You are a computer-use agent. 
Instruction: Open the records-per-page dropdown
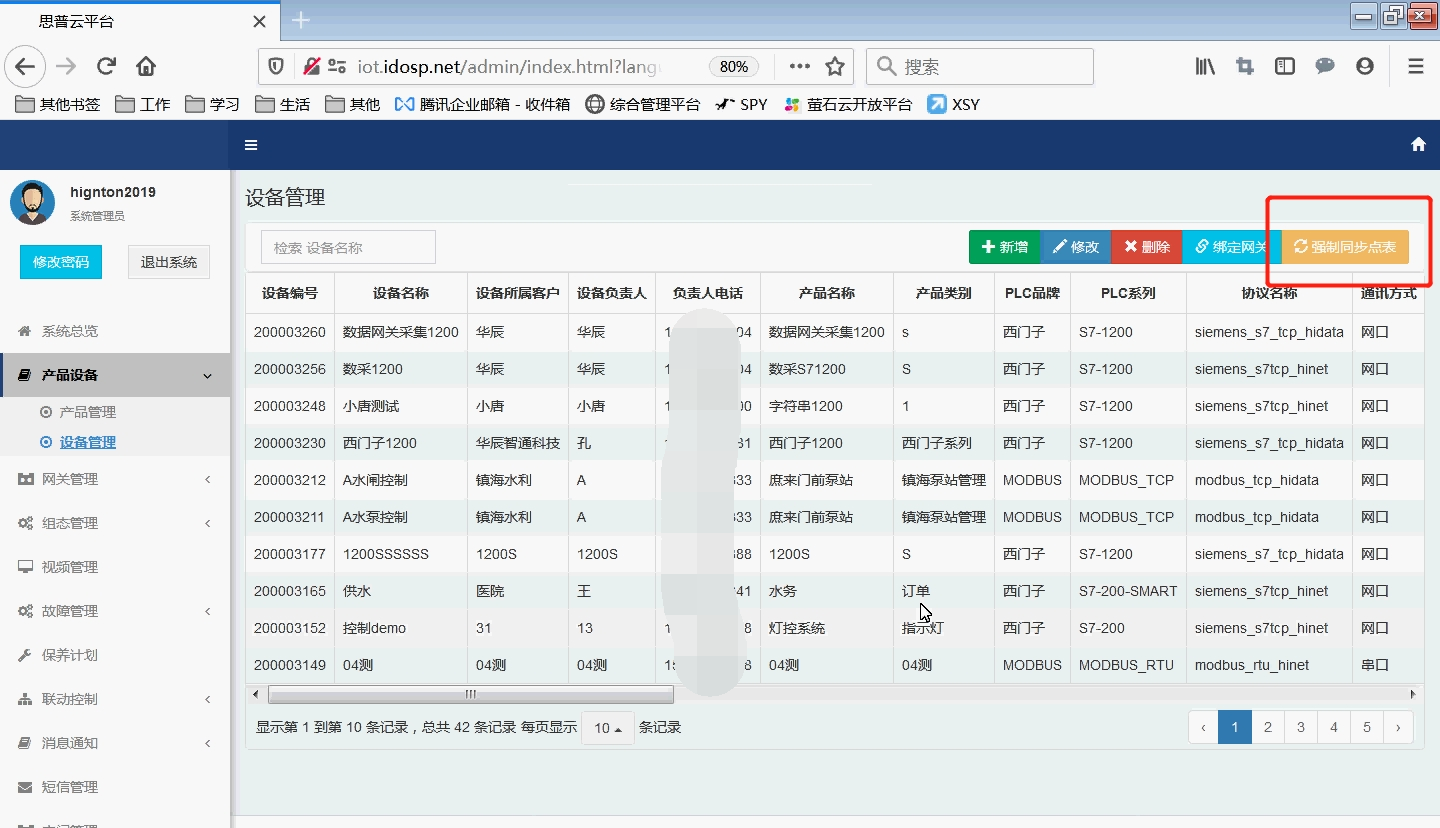(x=608, y=728)
